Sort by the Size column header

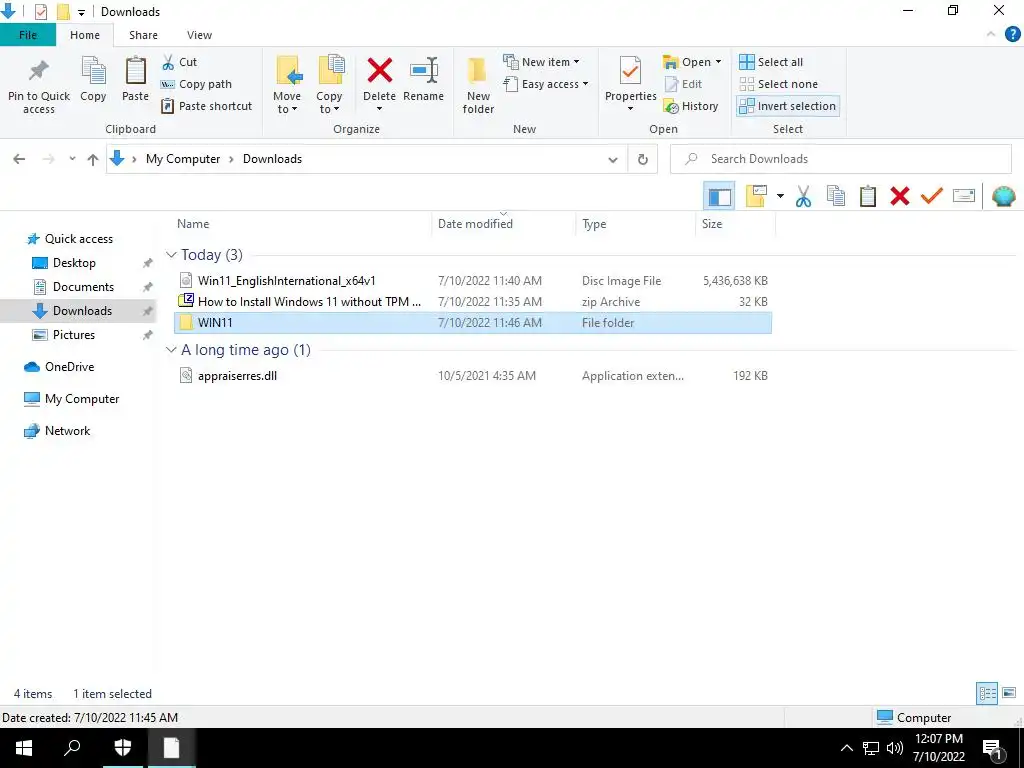point(712,224)
